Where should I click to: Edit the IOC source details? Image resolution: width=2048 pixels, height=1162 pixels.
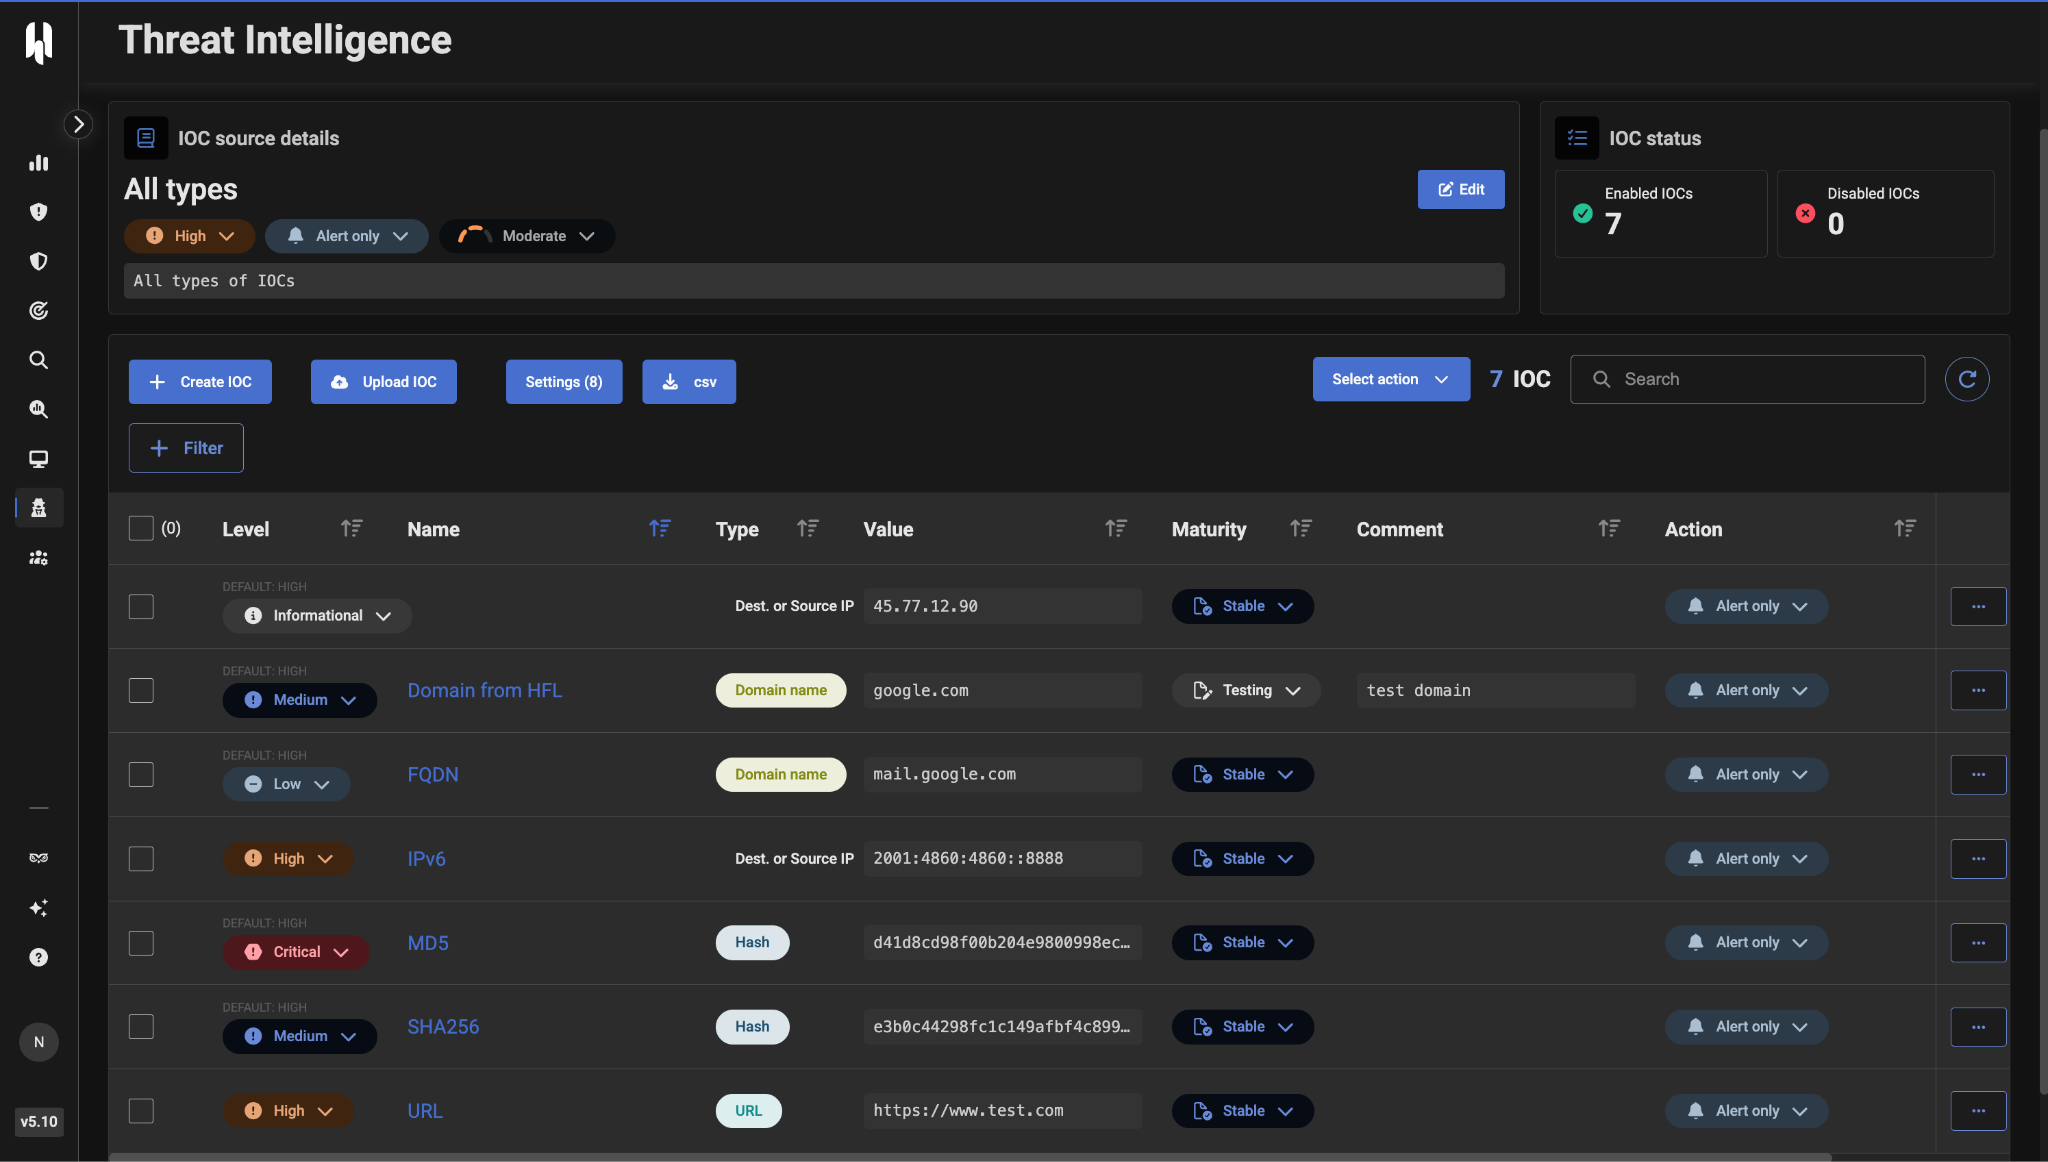pyautogui.click(x=1461, y=189)
